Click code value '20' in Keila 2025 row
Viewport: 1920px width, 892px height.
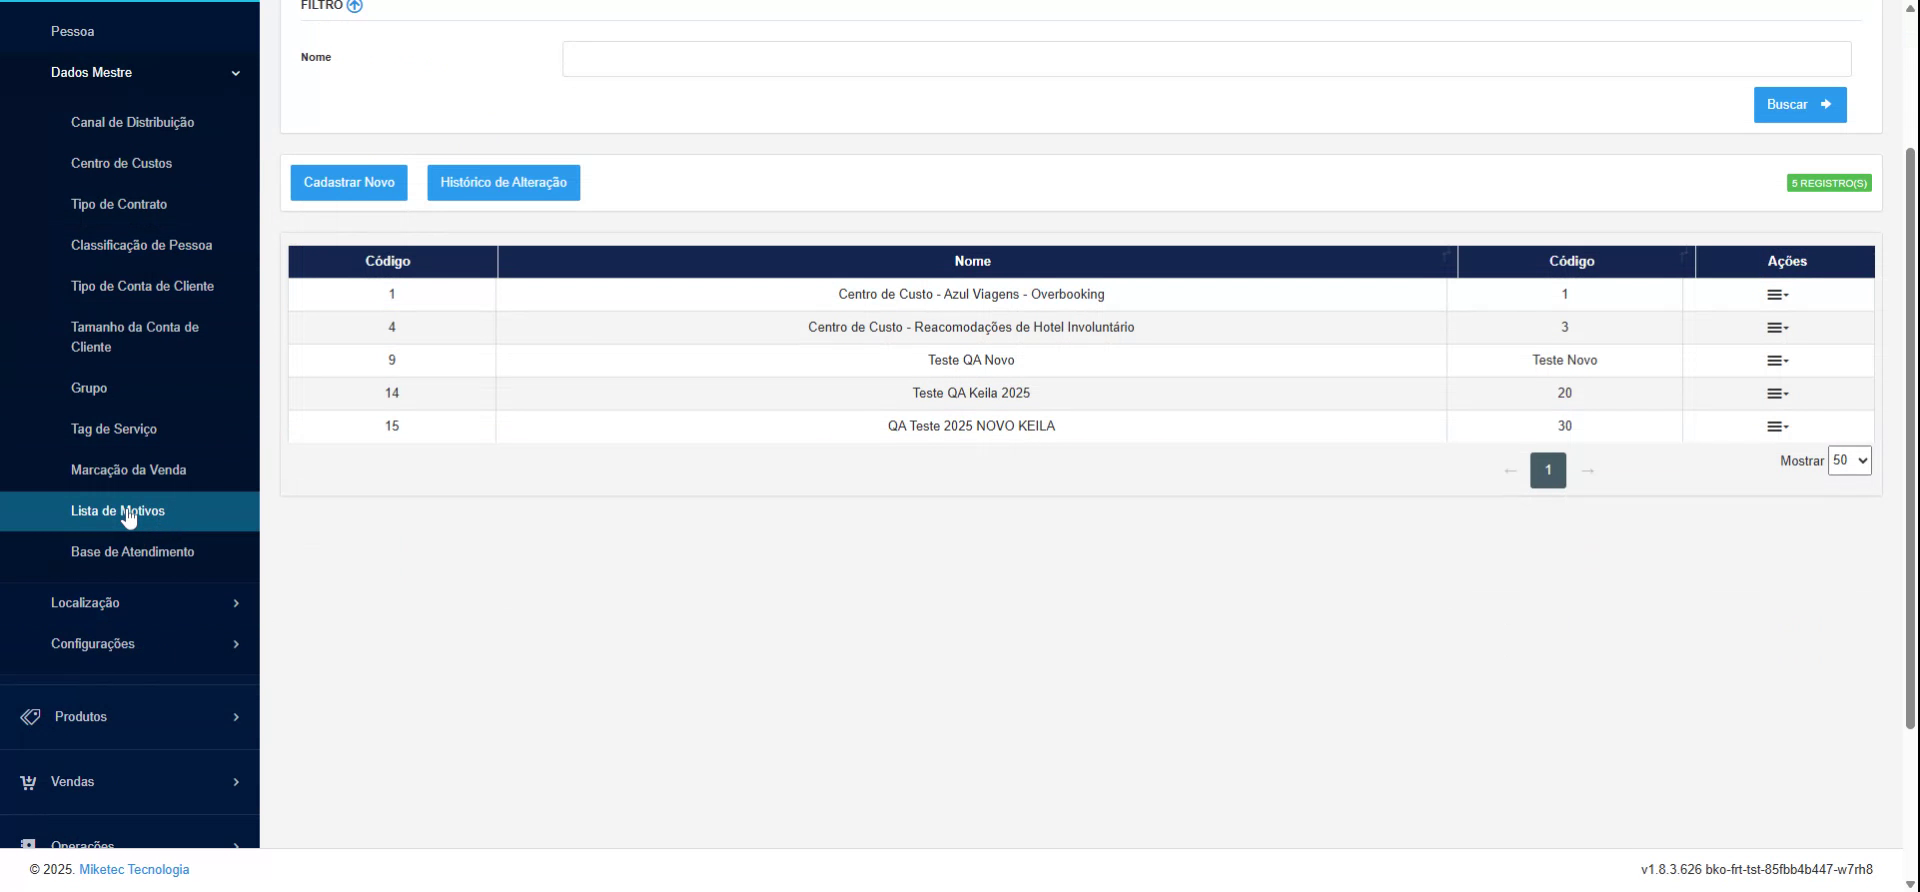click(1565, 393)
